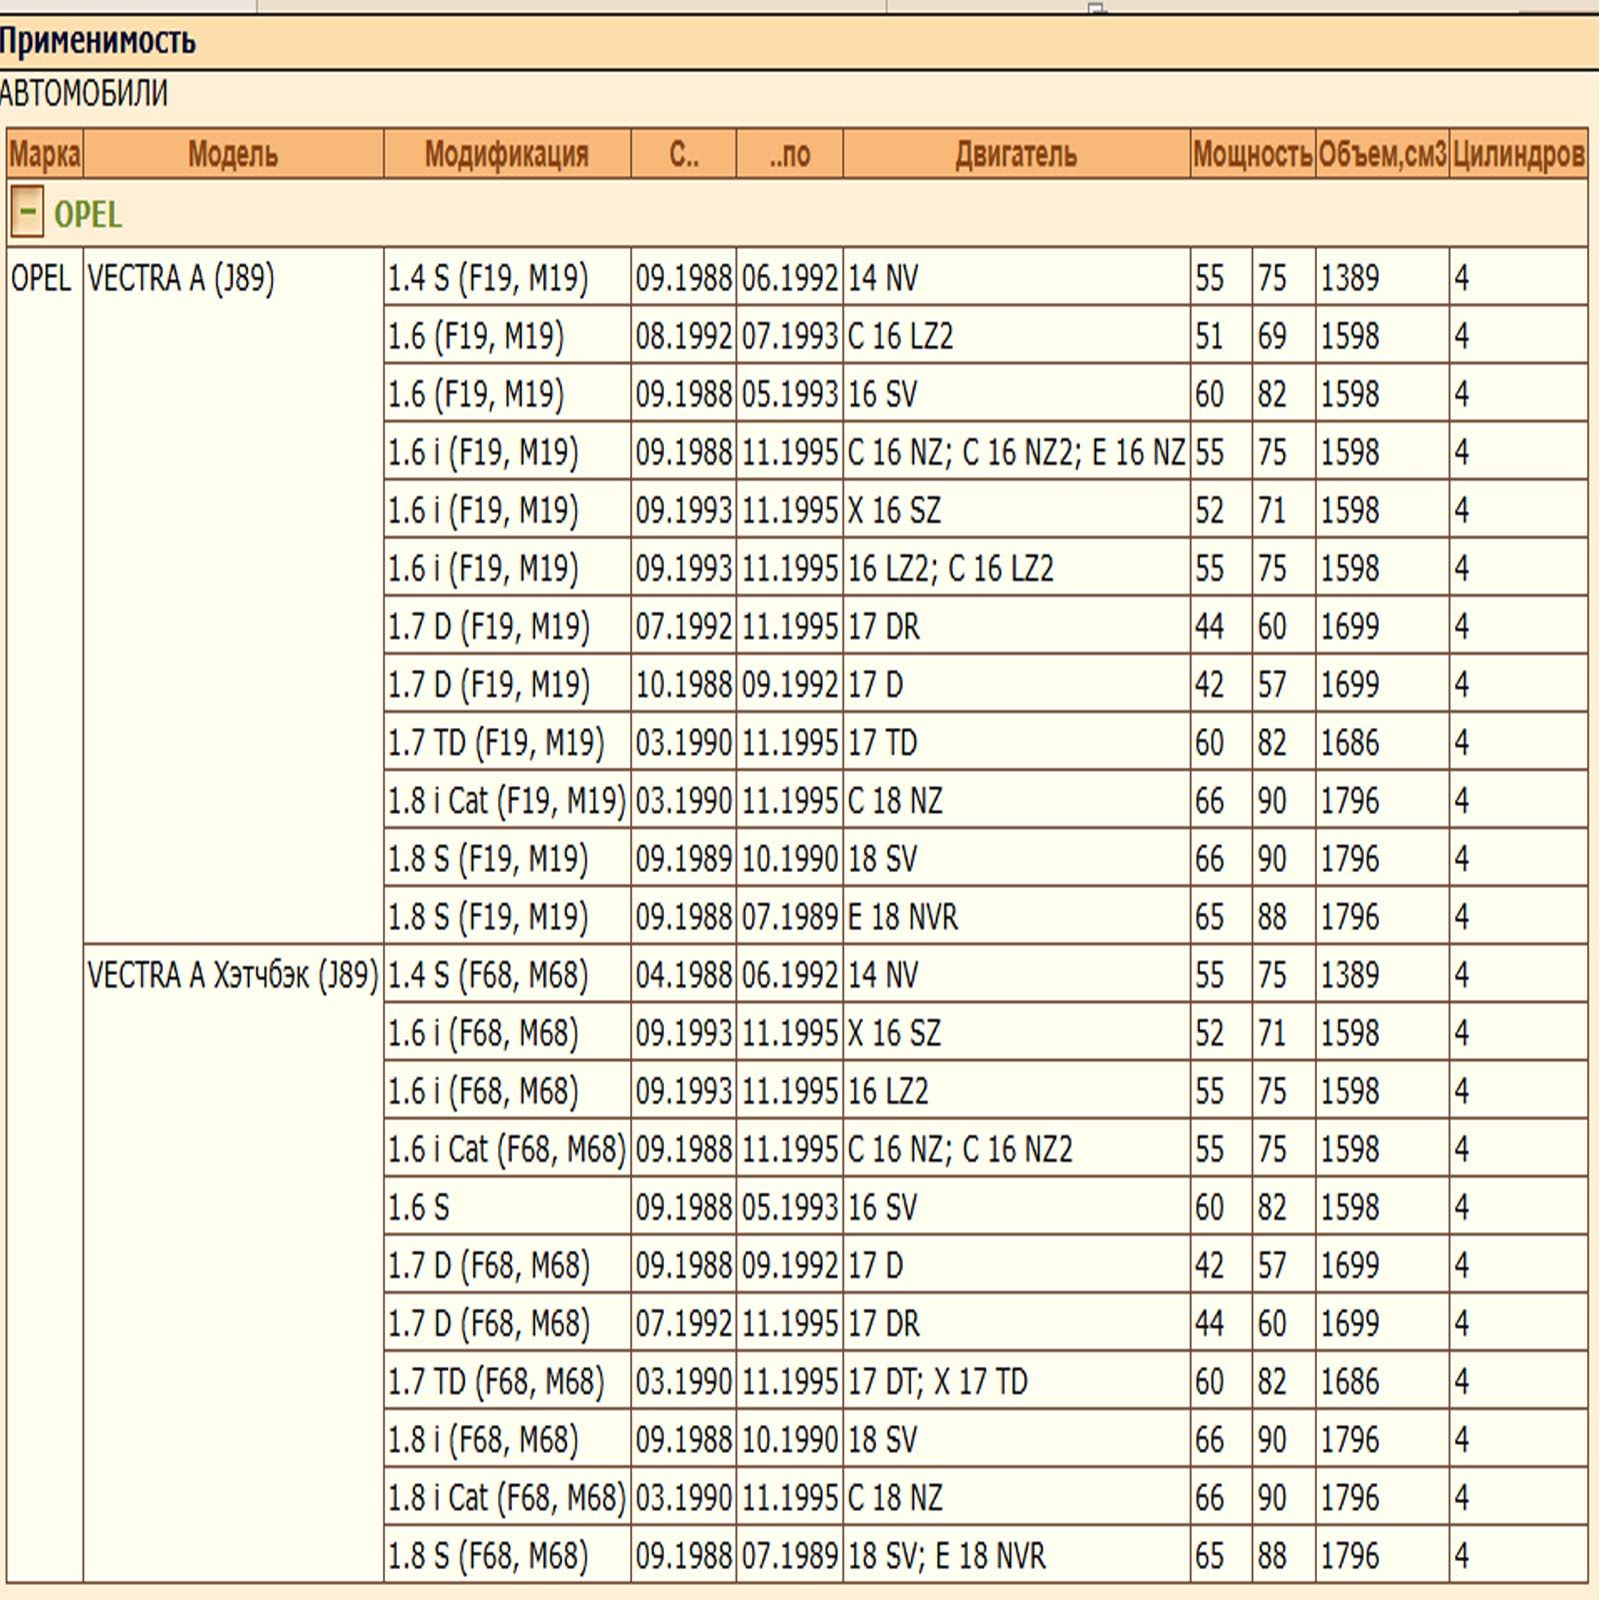Viewport: 1600px width, 1600px height.
Task: Click the Объем,см3 column header
Action: coord(1381,155)
